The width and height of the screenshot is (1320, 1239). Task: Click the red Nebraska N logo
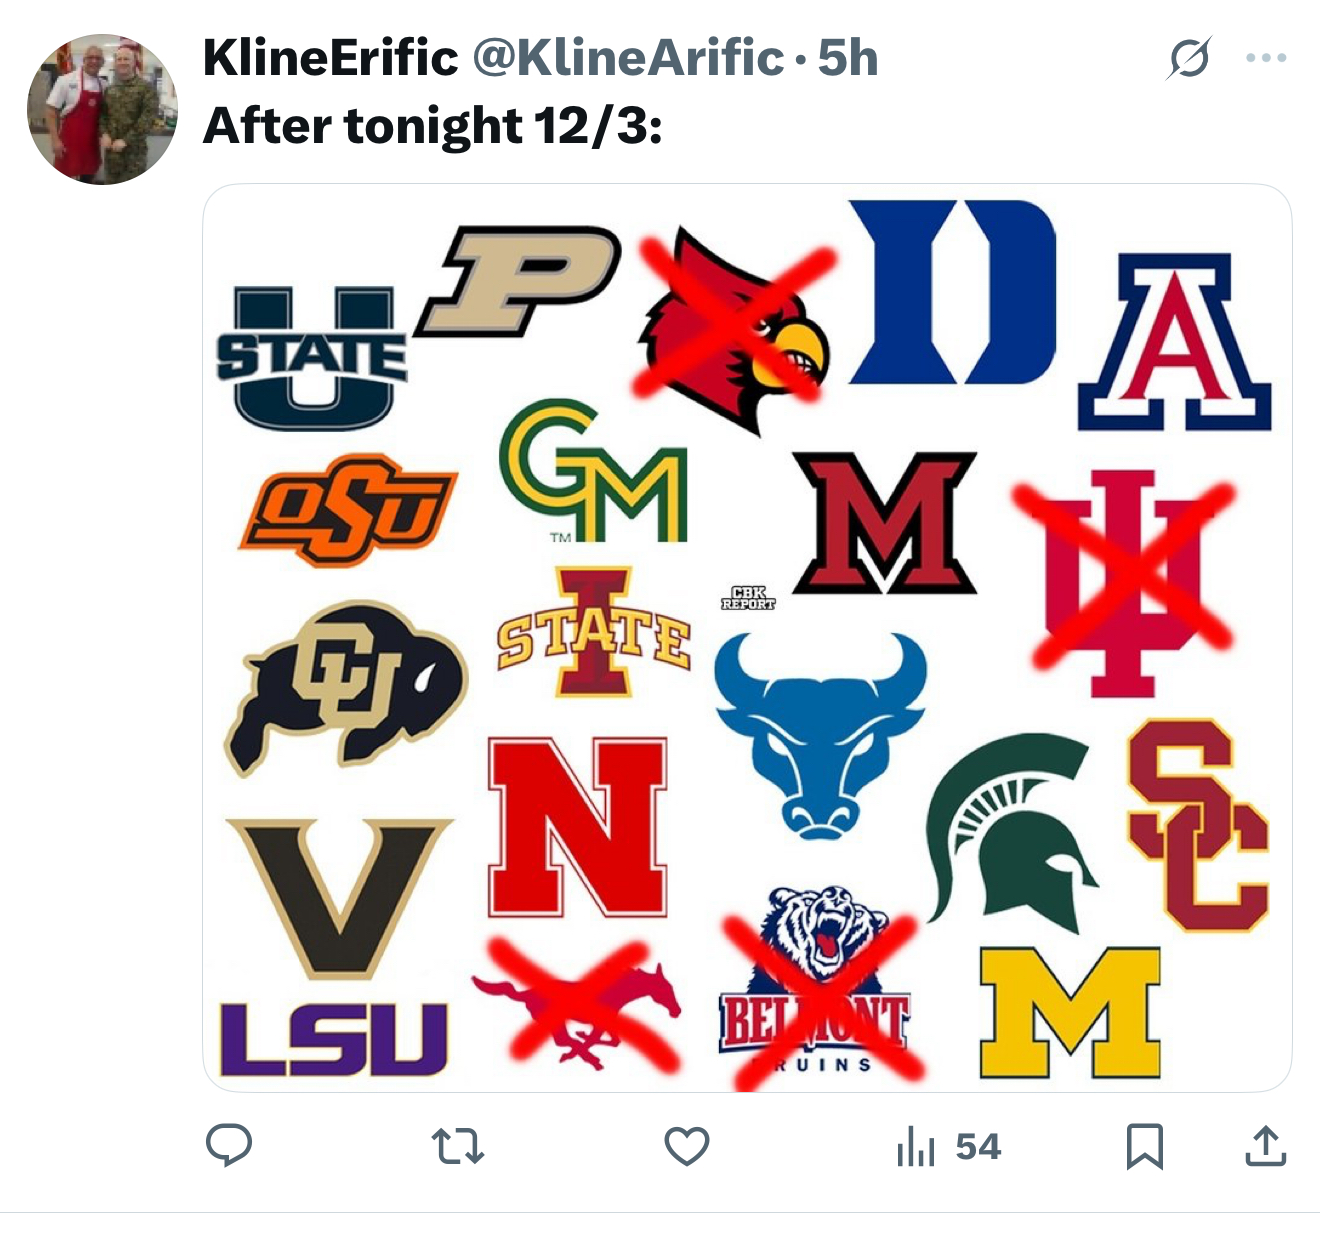pos(577,828)
